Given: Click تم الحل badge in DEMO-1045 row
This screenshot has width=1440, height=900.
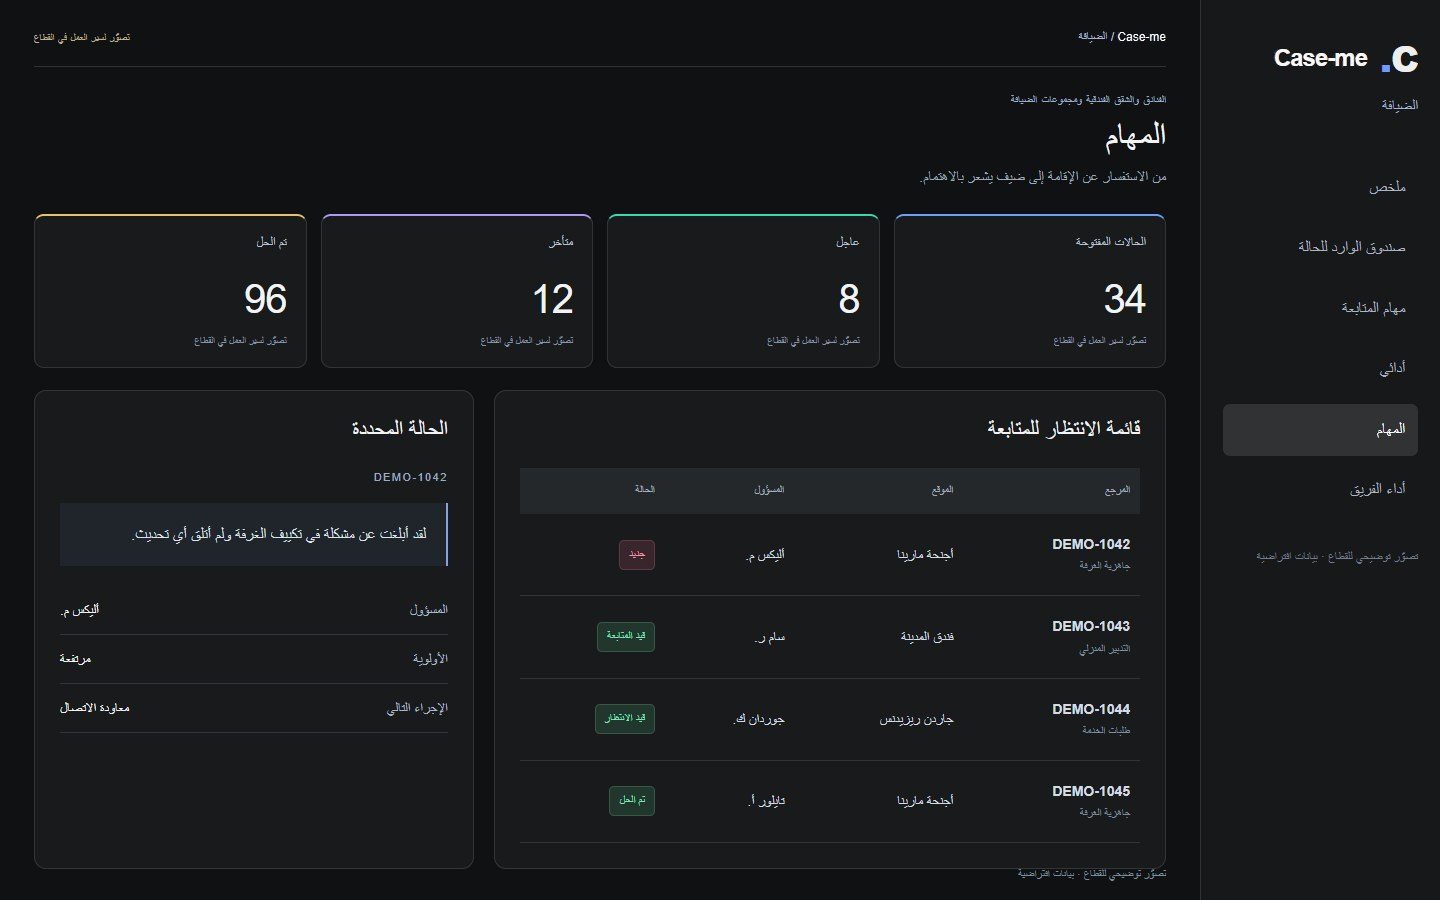Looking at the screenshot, I should [632, 801].
